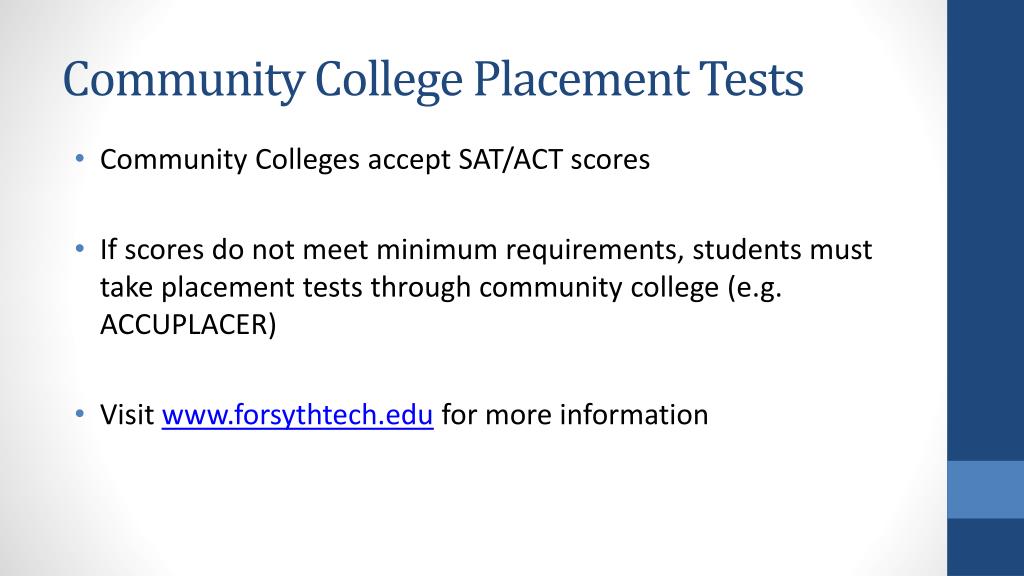Click the text 'for more information'
Viewport: 1024px width, 576px height.
tap(575, 415)
